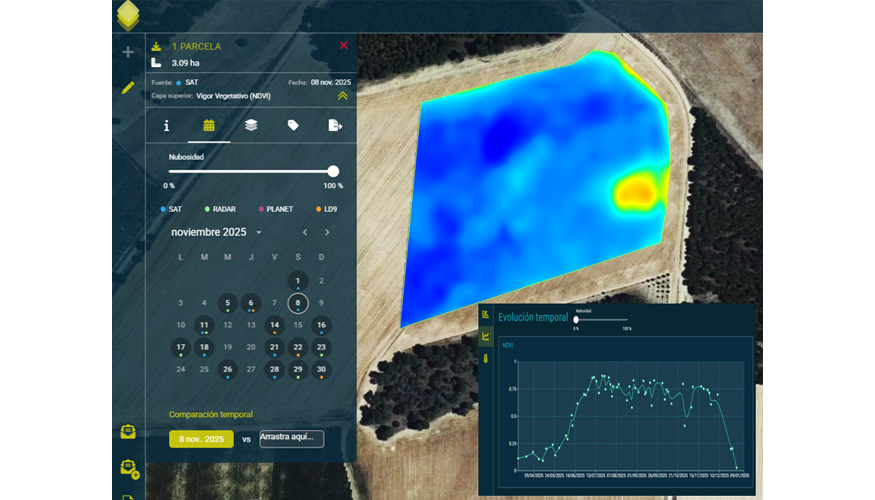
Task: Open the layers stack tab
Action: [251, 125]
